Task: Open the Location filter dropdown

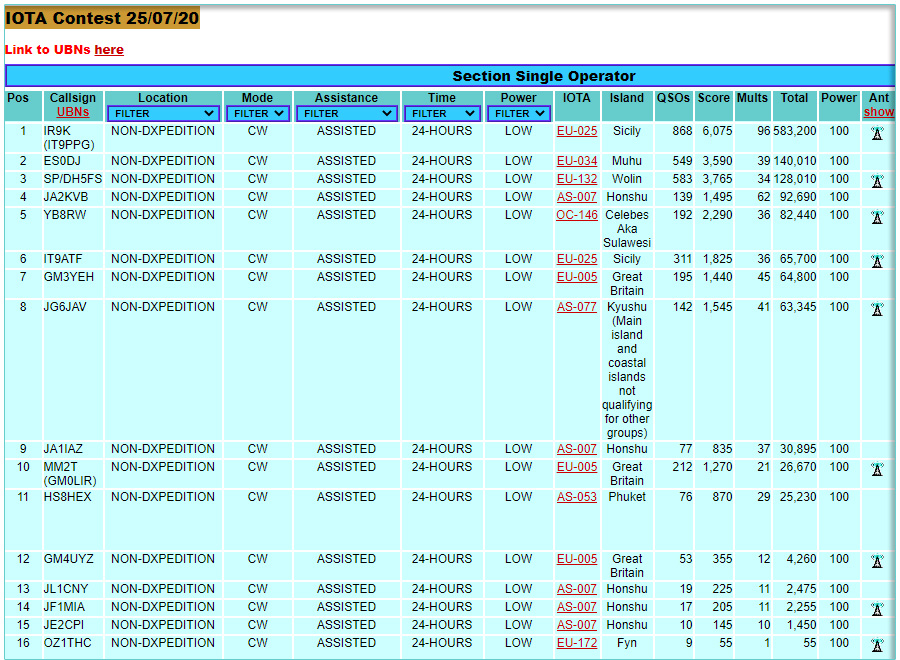Action: coord(163,114)
